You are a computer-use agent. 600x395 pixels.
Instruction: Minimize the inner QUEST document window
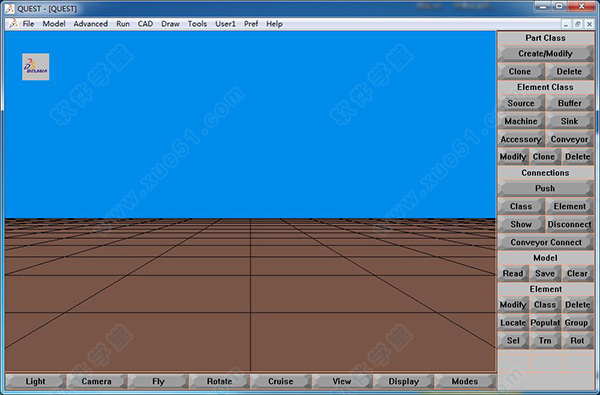pyautogui.click(x=566, y=24)
